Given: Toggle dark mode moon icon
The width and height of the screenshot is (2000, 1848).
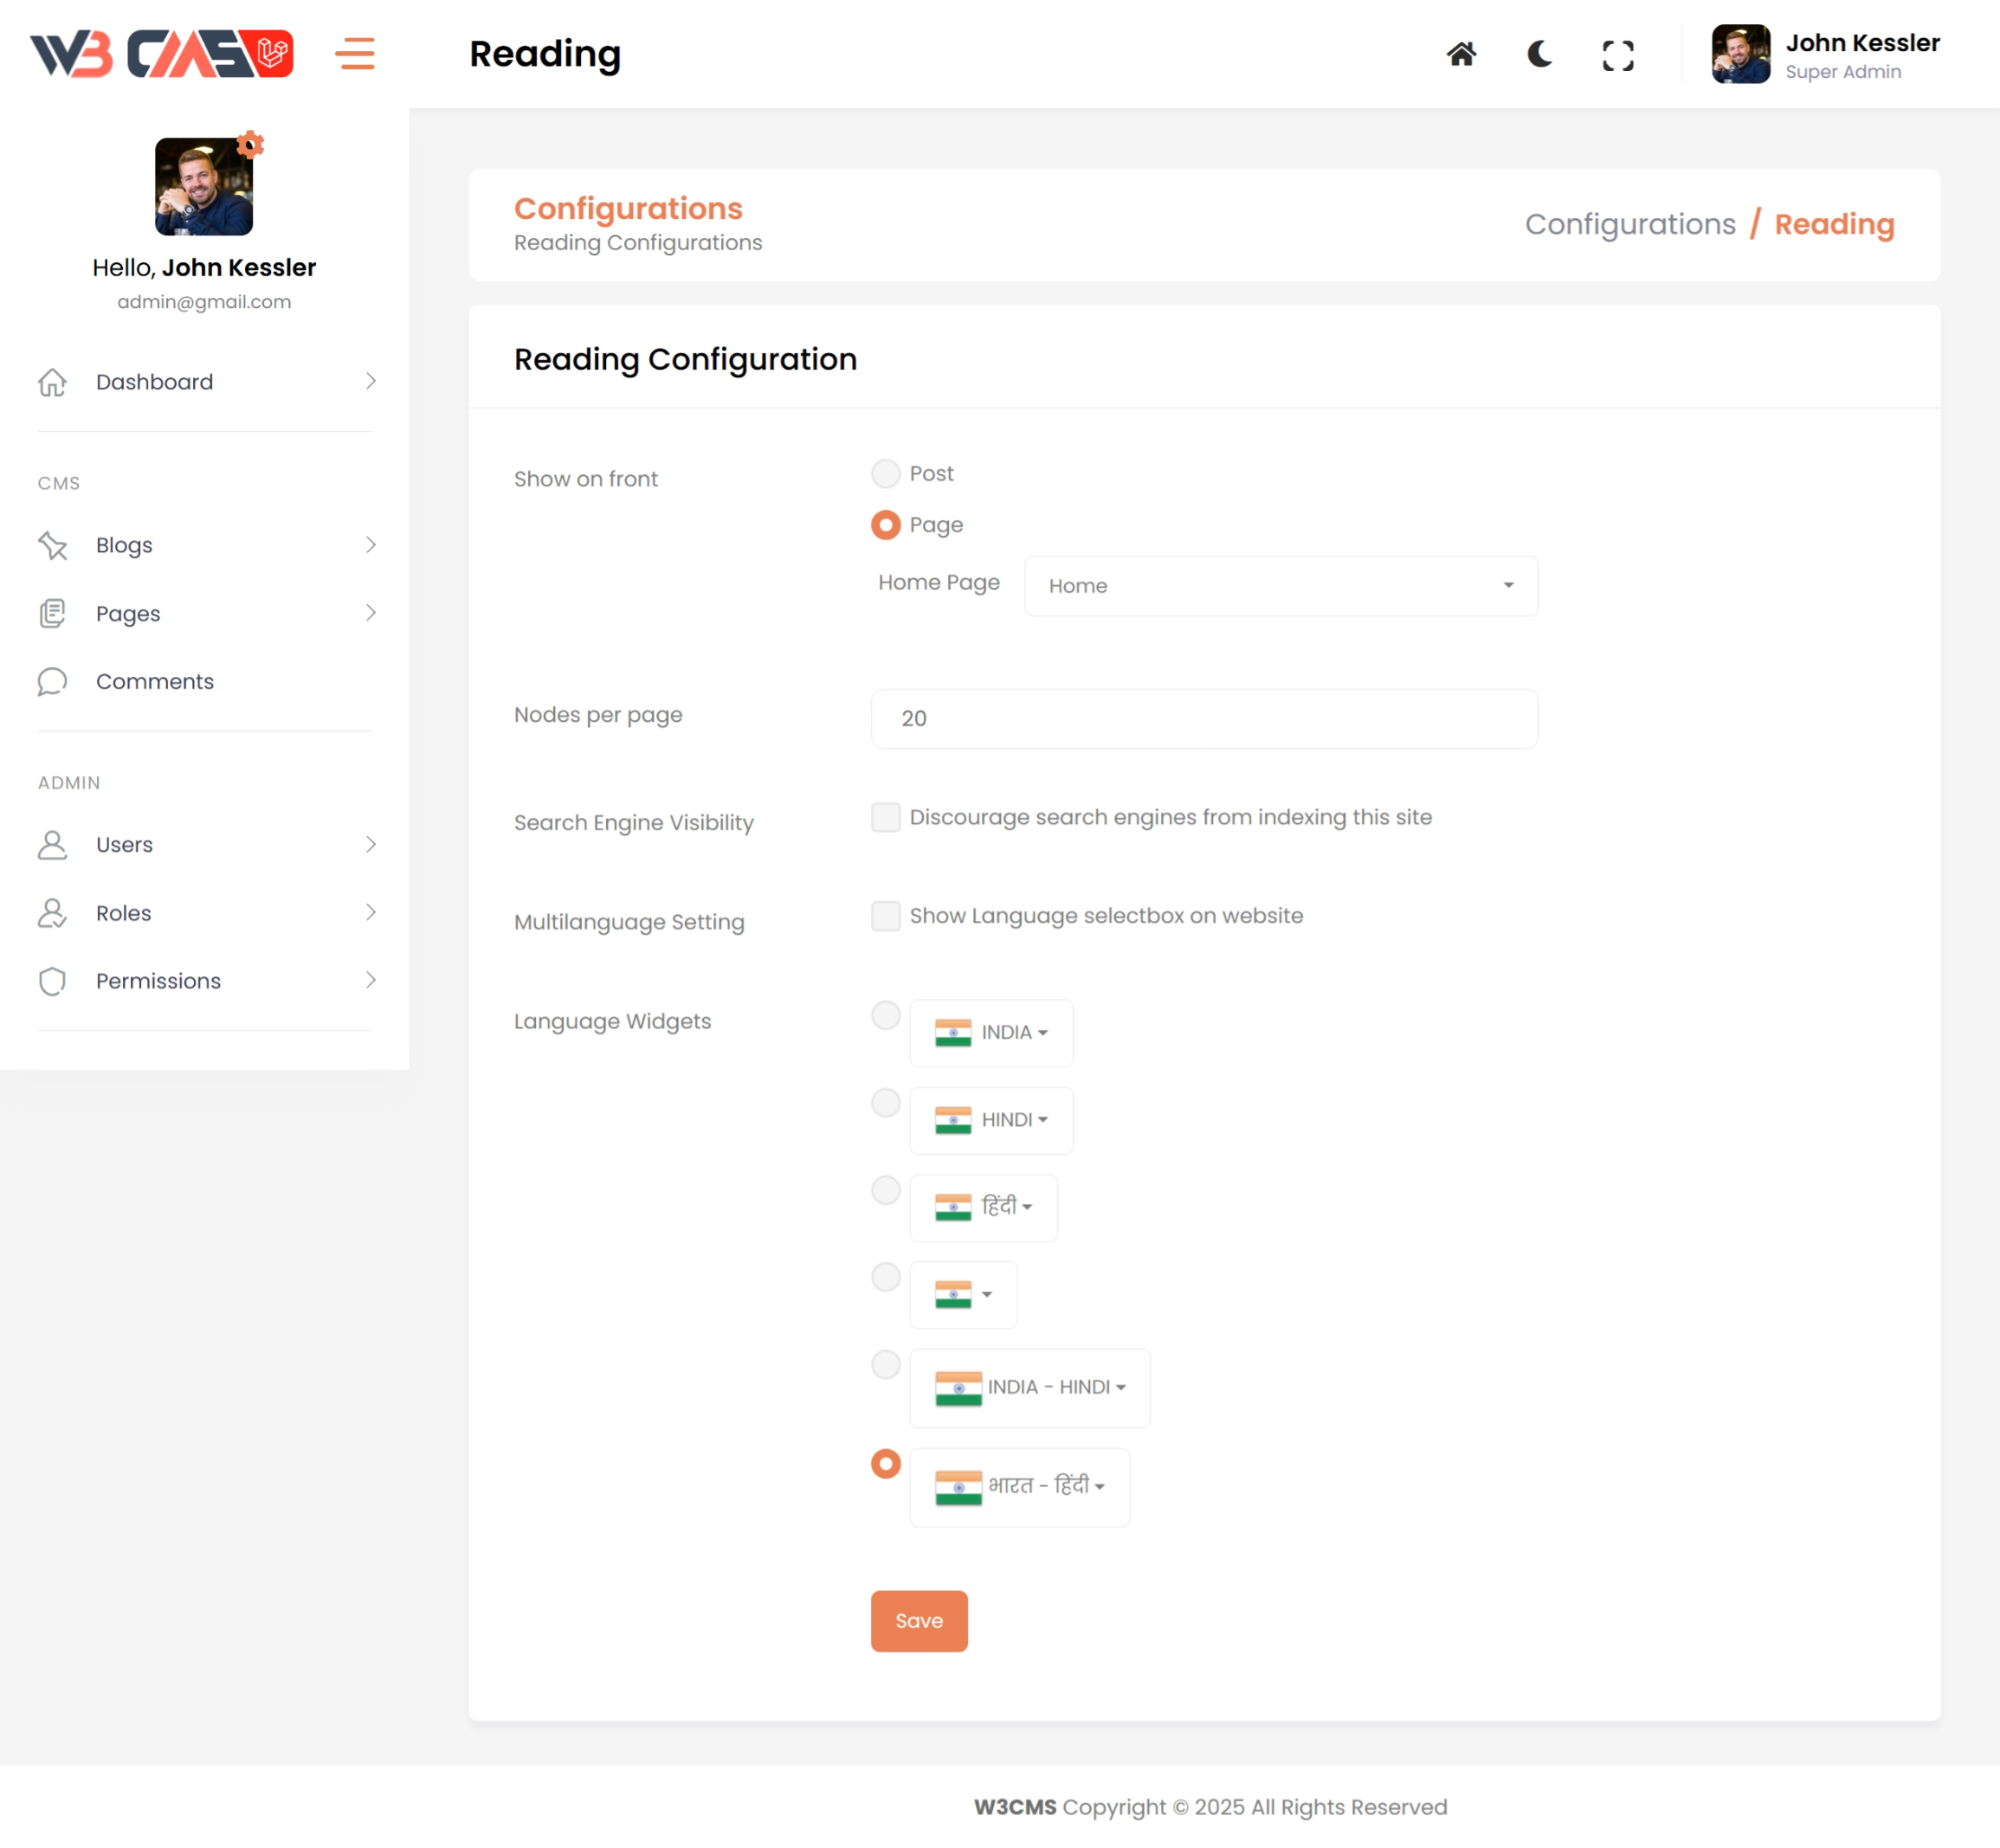Looking at the screenshot, I should 1539,54.
